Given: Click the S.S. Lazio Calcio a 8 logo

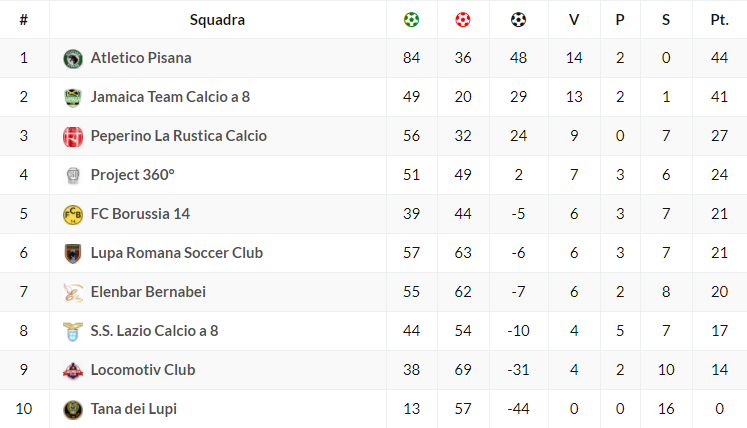Looking at the screenshot, I should (72, 331).
